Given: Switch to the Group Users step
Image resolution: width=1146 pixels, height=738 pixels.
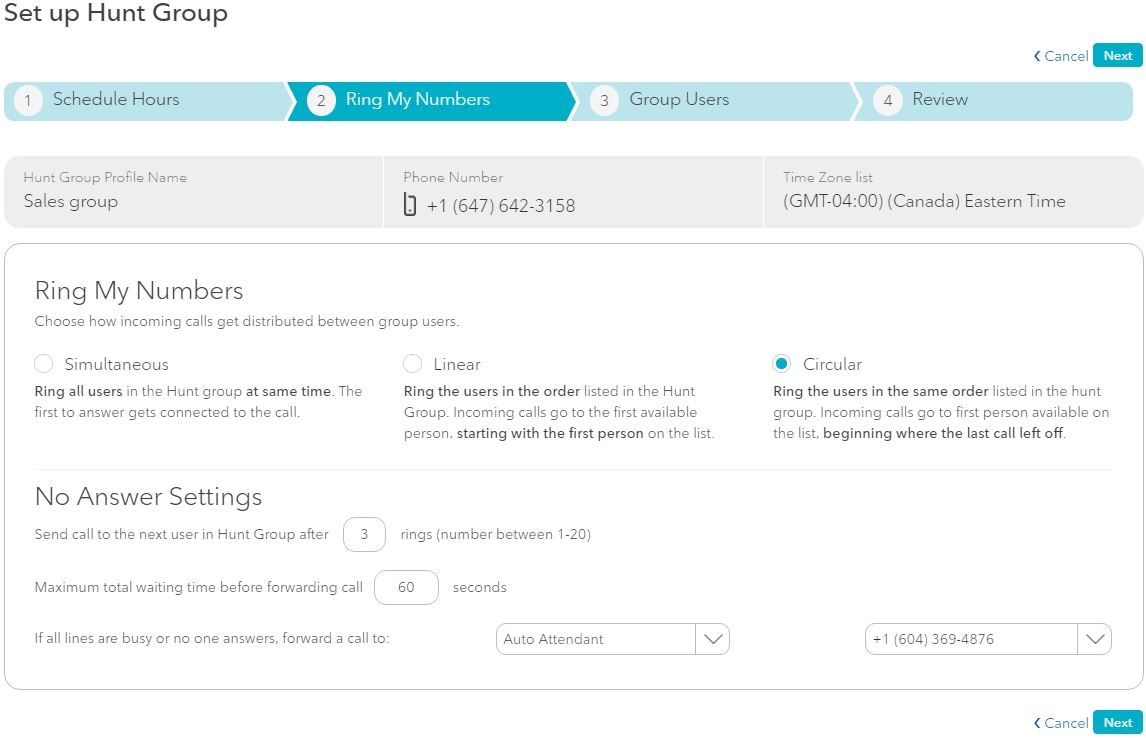Looking at the screenshot, I should (679, 100).
